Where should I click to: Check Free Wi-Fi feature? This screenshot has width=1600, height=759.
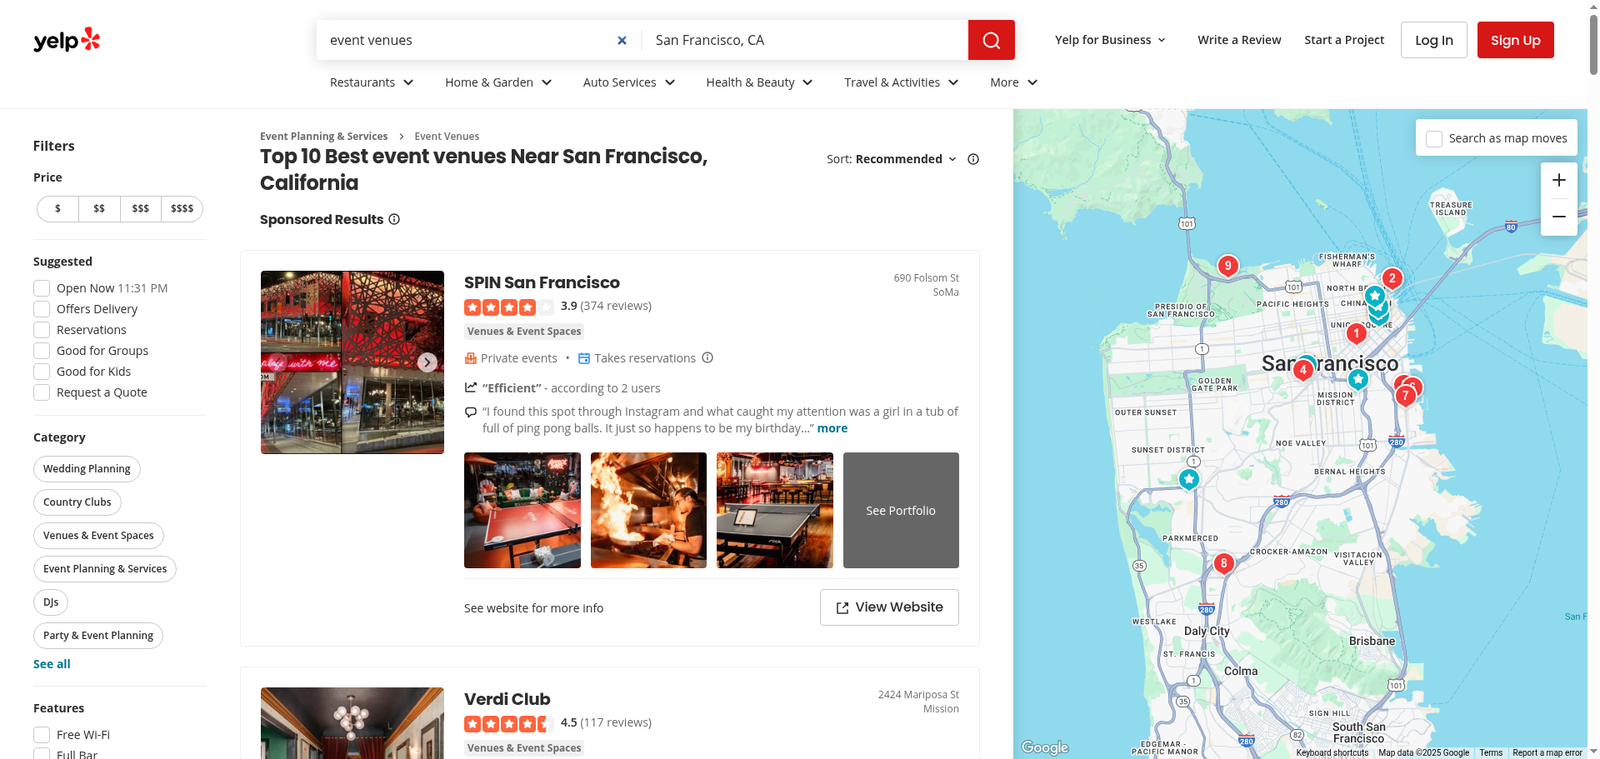[x=42, y=735]
